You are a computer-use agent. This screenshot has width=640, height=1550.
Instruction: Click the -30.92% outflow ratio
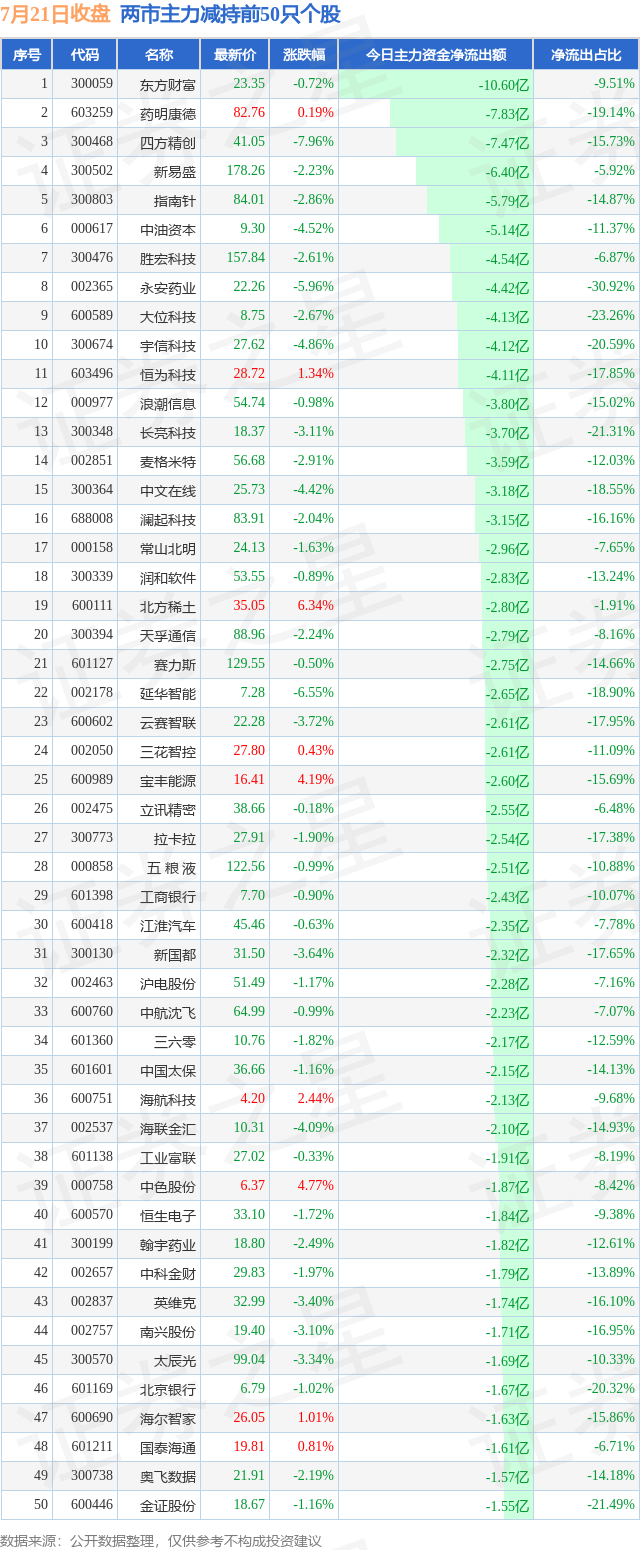[613, 287]
